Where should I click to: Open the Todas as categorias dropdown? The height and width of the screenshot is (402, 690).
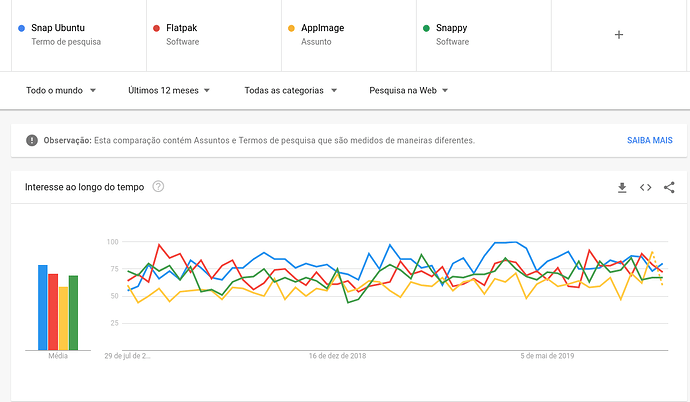pyautogui.click(x=290, y=90)
